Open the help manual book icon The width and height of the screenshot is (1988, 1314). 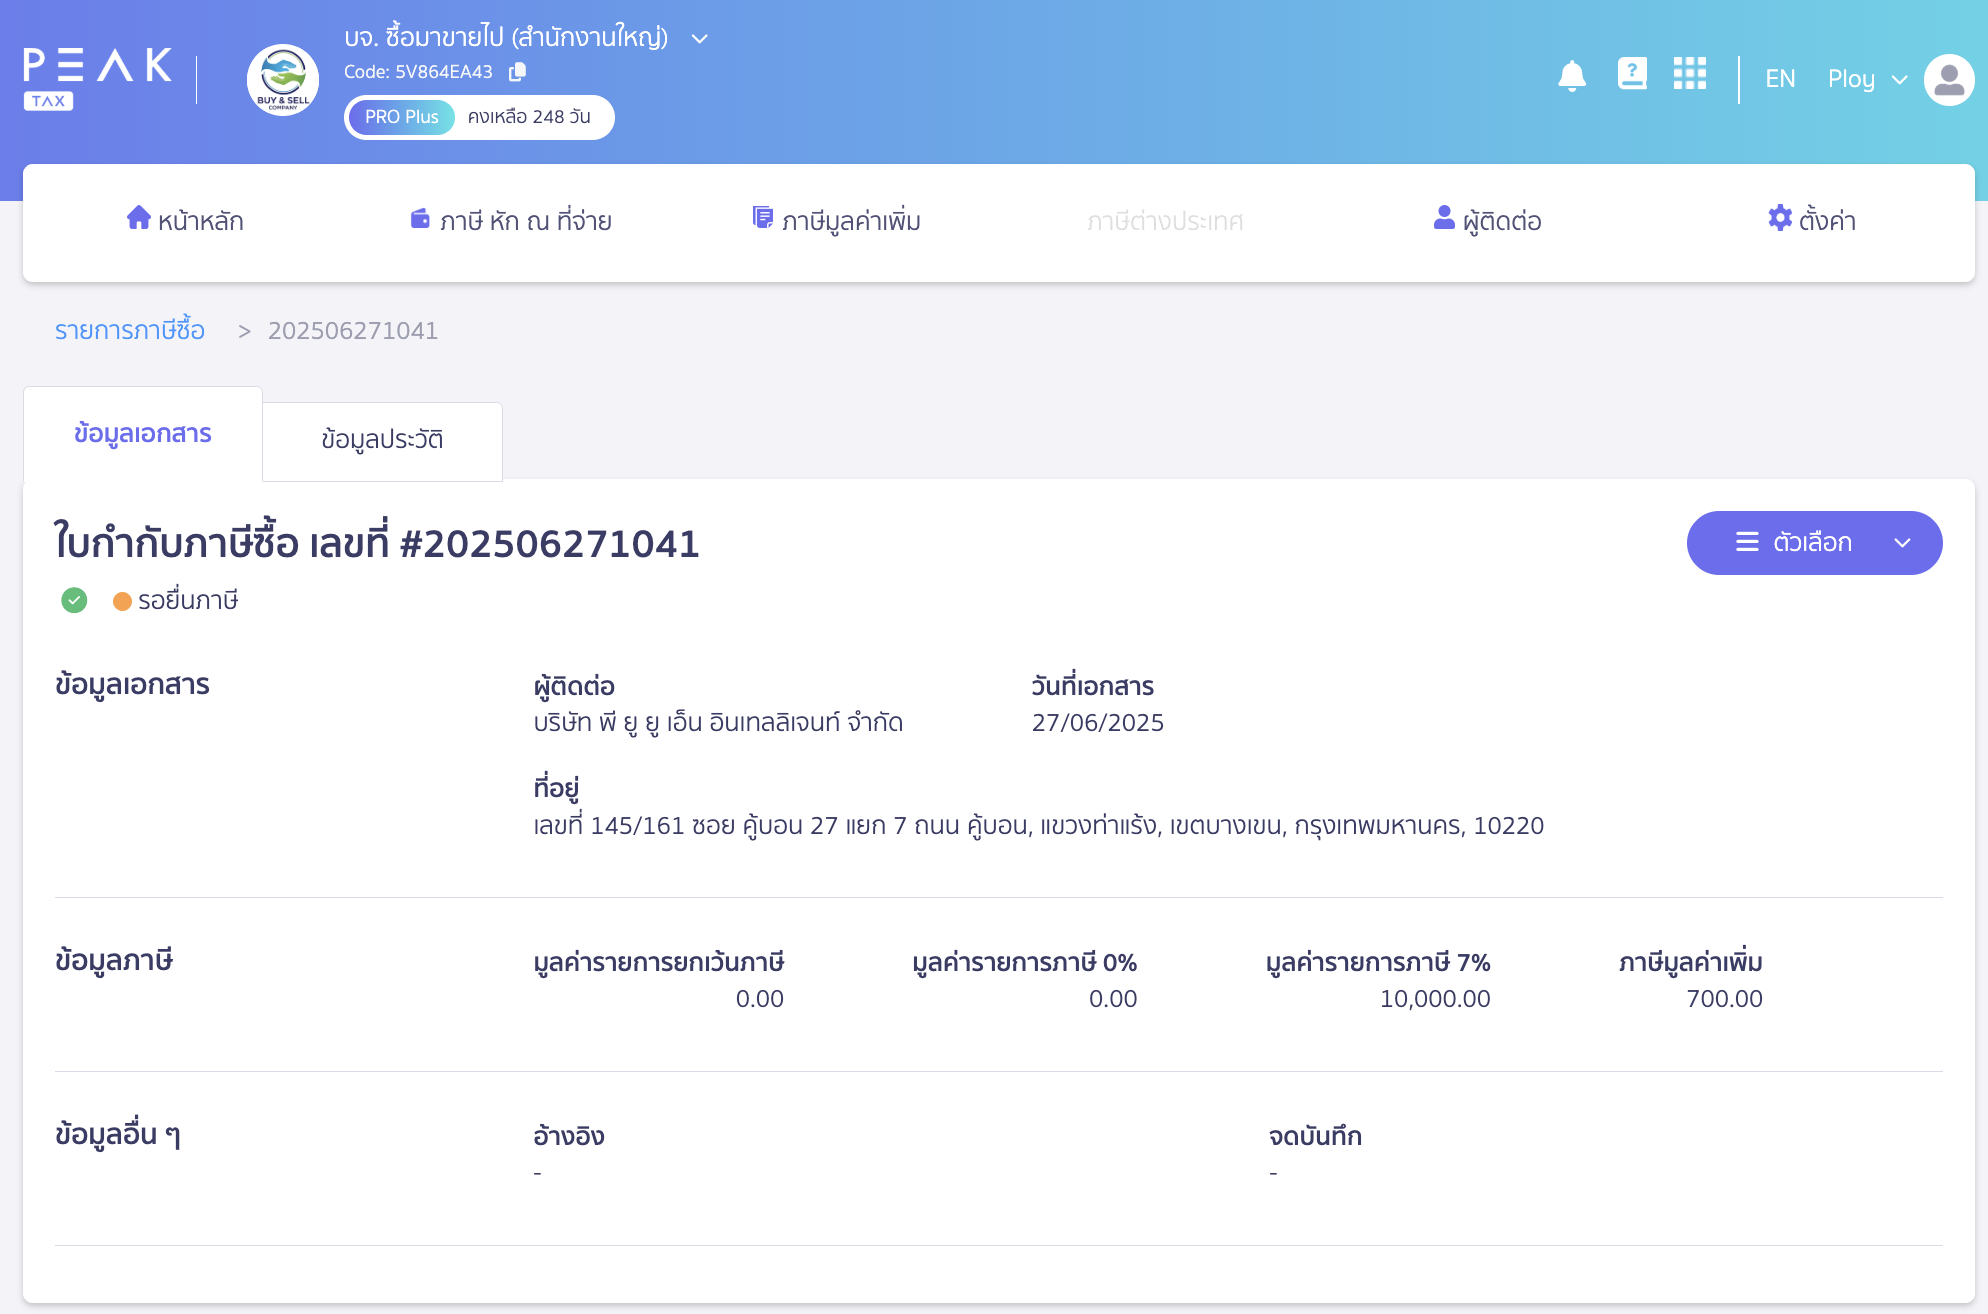tap(1631, 74)
